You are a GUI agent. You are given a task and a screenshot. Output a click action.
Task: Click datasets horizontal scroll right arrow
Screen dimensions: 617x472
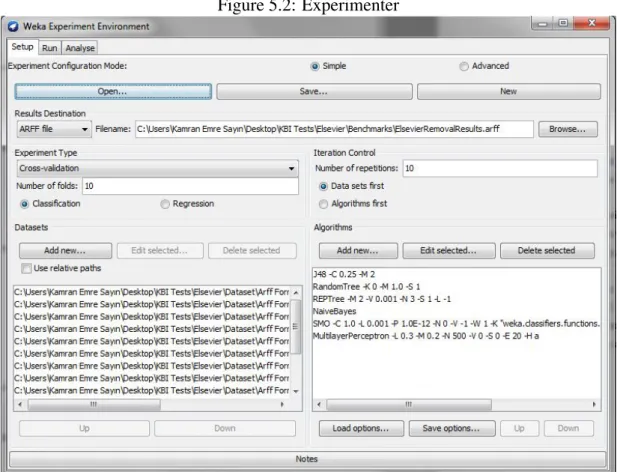282,404
